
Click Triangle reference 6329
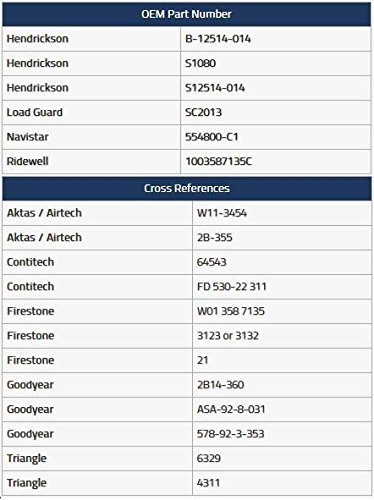click(x=209, y=458)
